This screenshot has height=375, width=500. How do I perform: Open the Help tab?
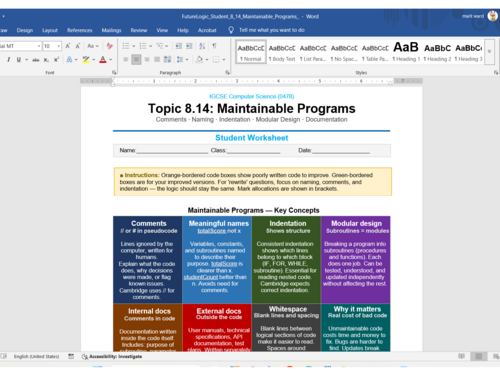point(183,30)
